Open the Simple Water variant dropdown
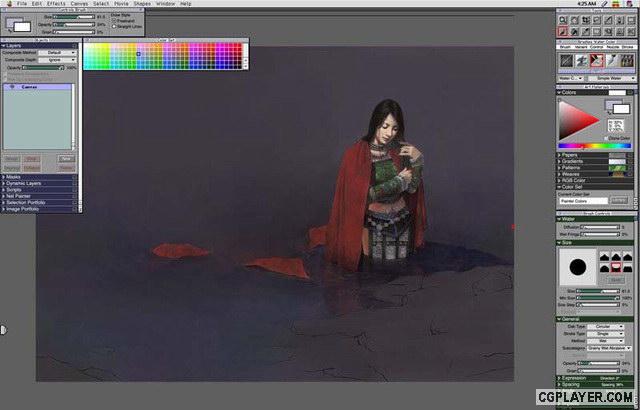The width and height of the screenshot is (640, 410). click(x=611, y=78)
